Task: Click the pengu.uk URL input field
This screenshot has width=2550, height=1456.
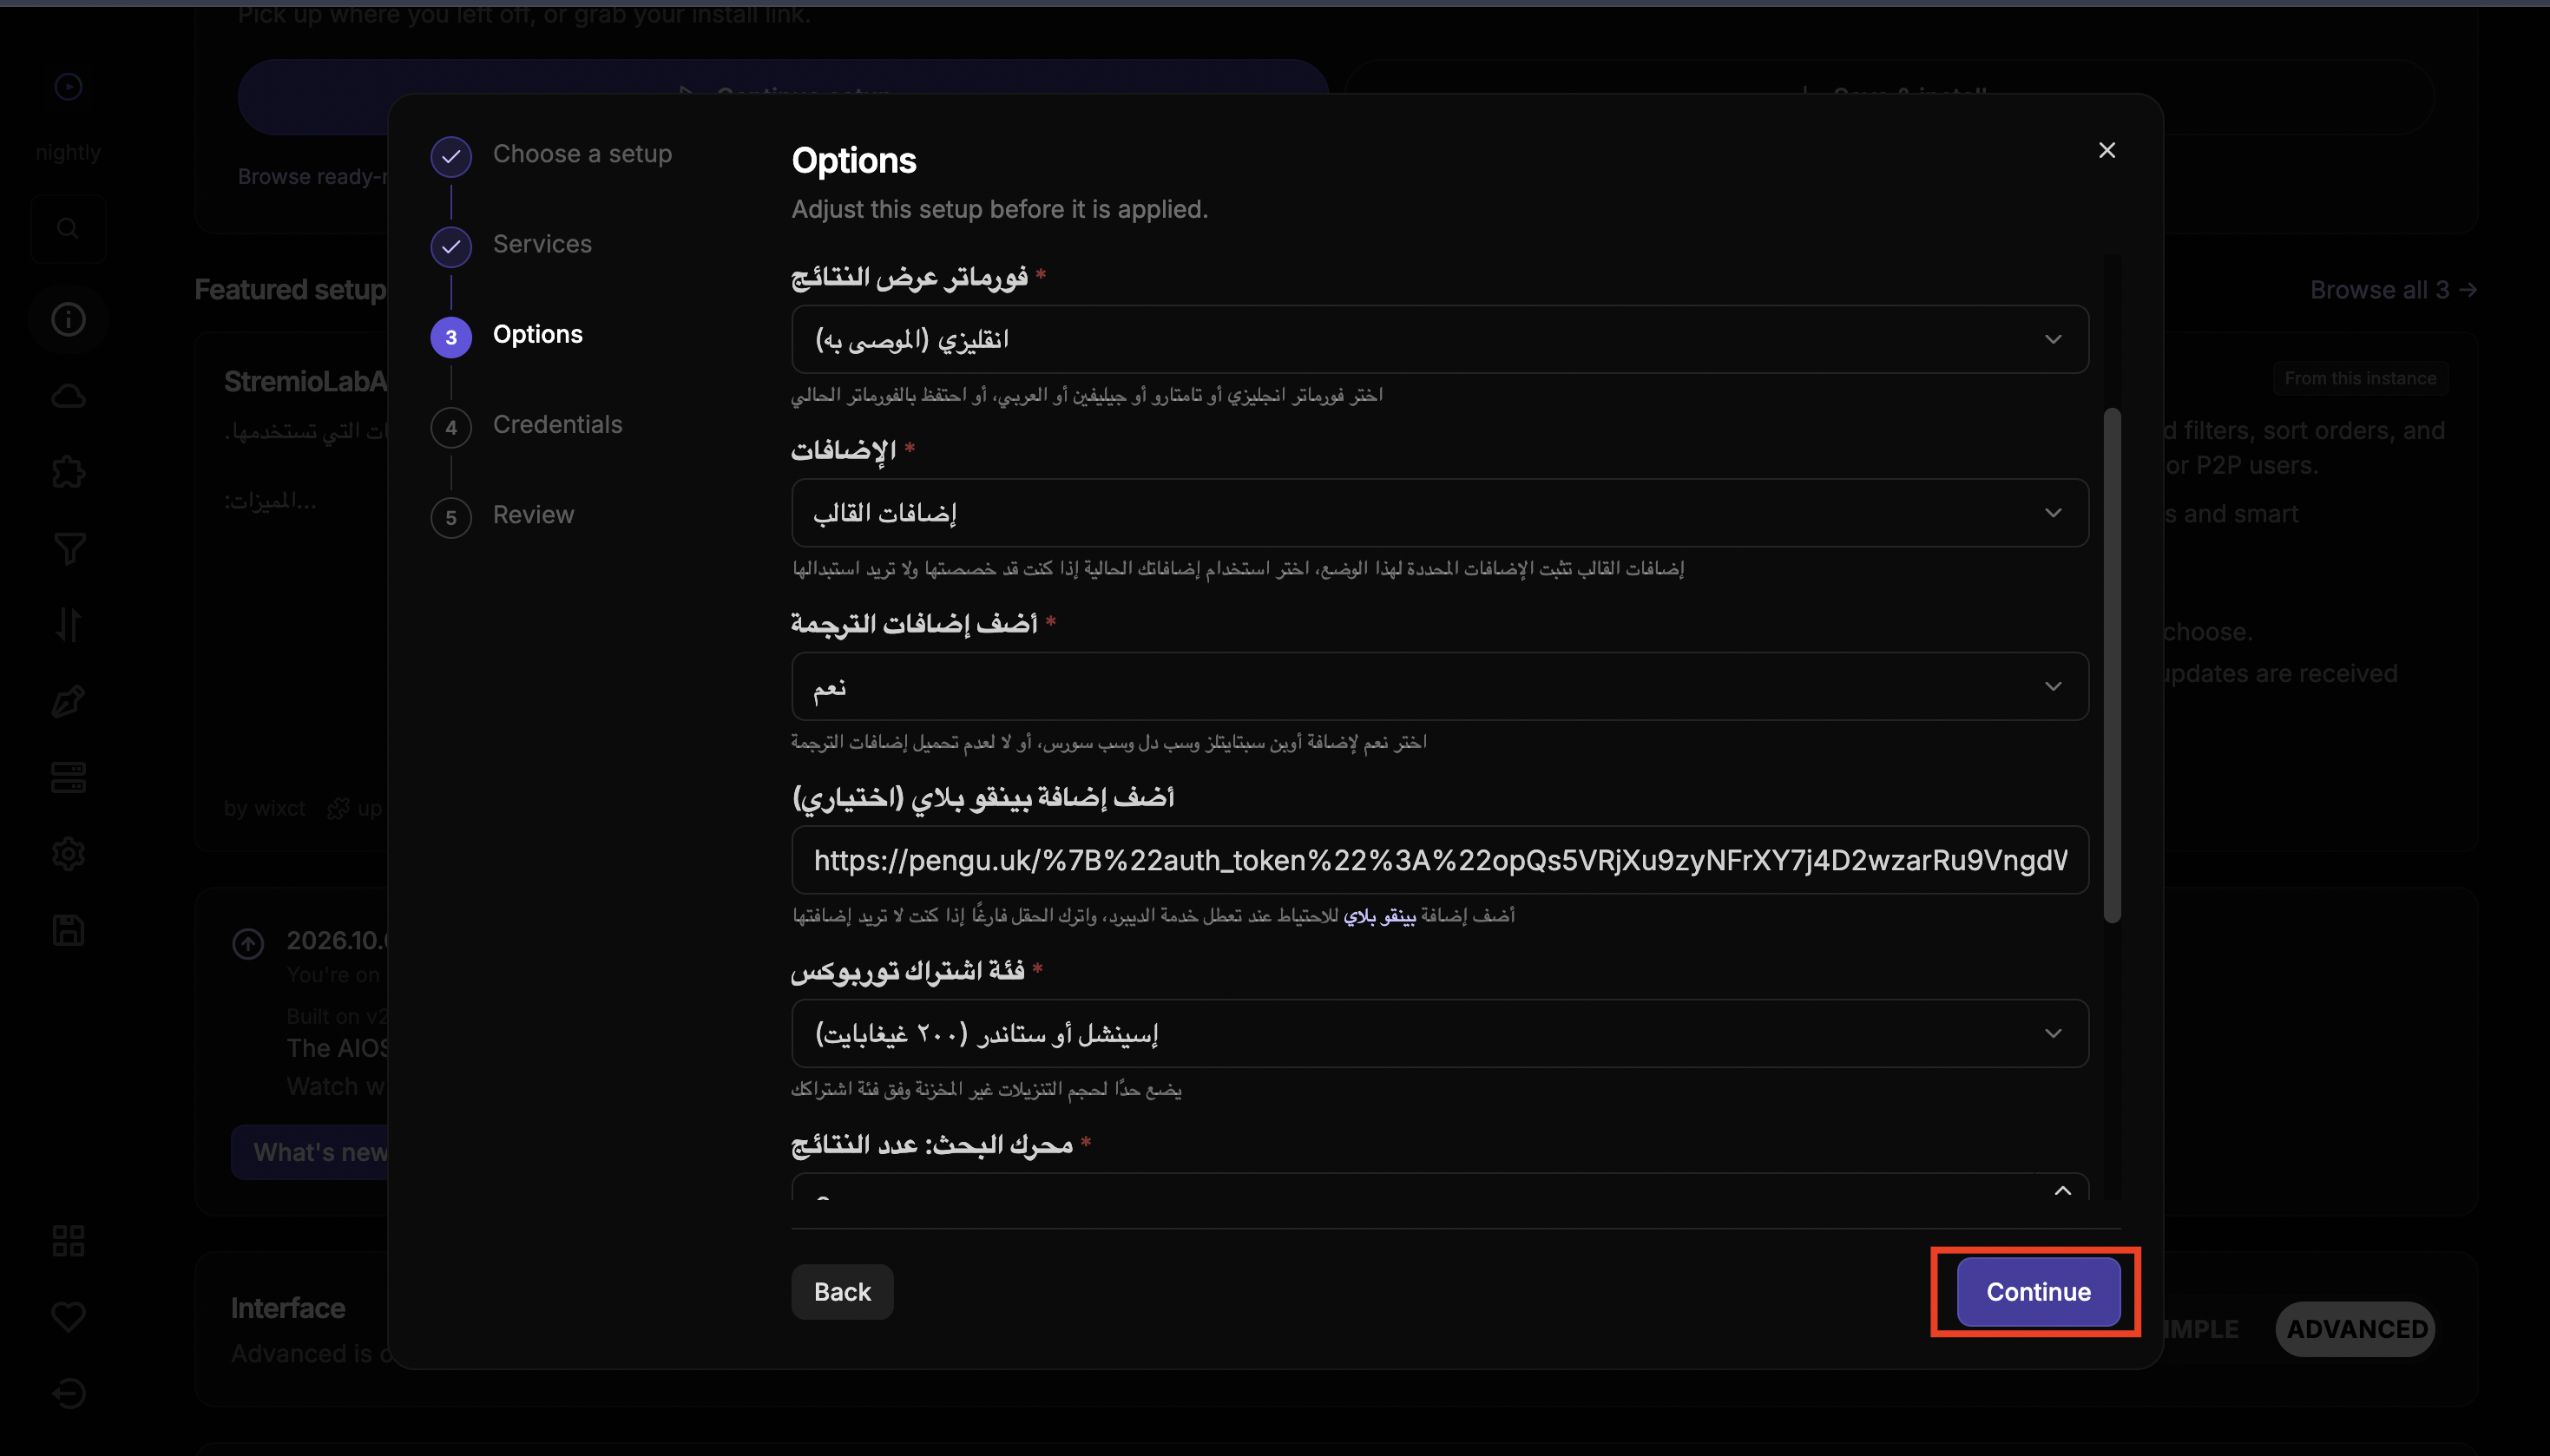Action: tap(1439, 859)
